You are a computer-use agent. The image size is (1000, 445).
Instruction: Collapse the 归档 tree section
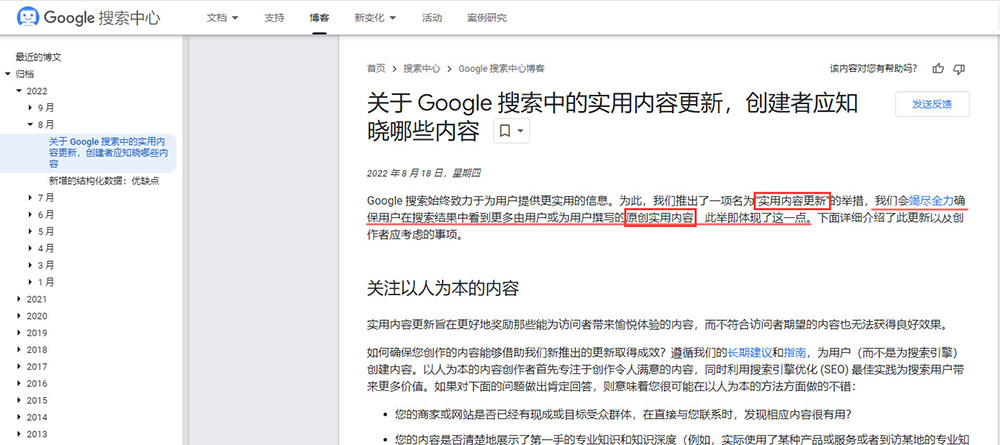coord(8,74)
